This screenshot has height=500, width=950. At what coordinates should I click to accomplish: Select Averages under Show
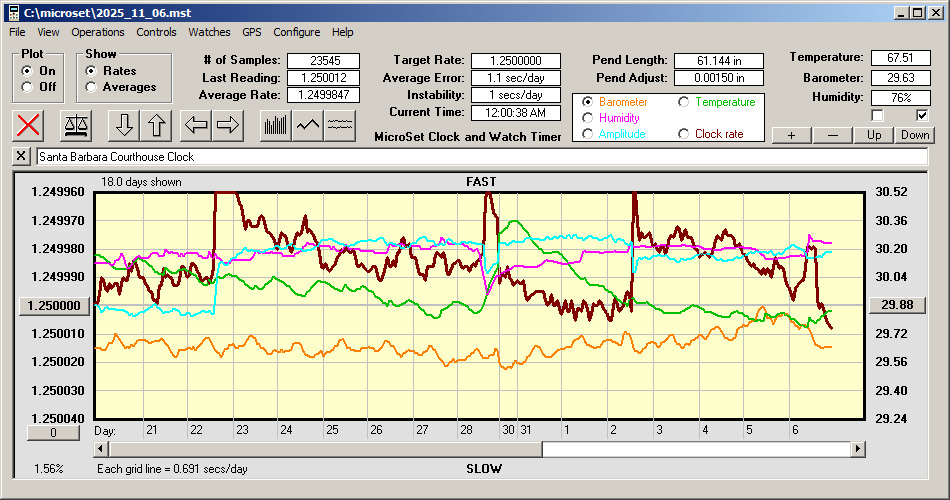pos(92,87)
